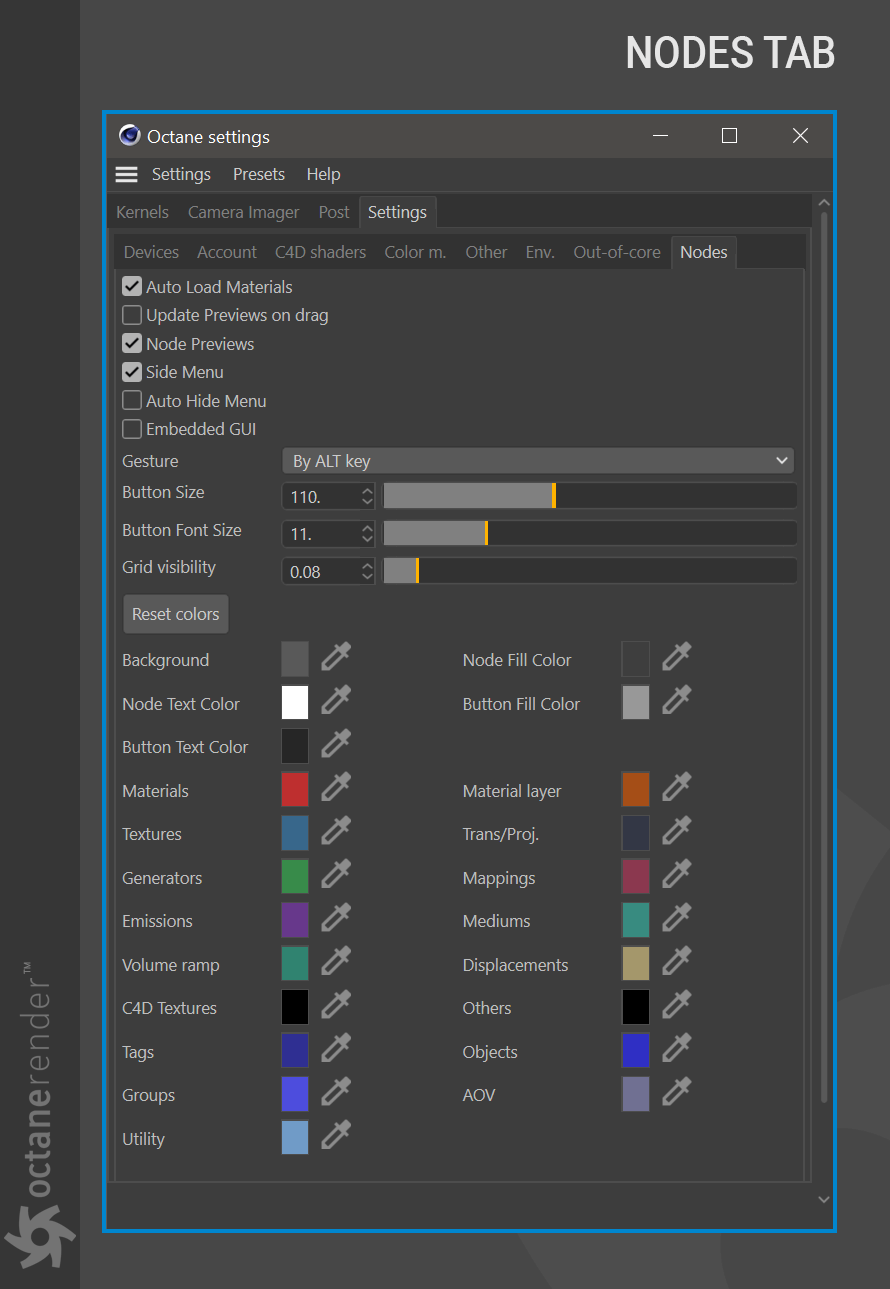890x1289 pixels.
Task: Click the Volume ramp eyedropper
Action: pyautogui.click(x=336, y=961)
